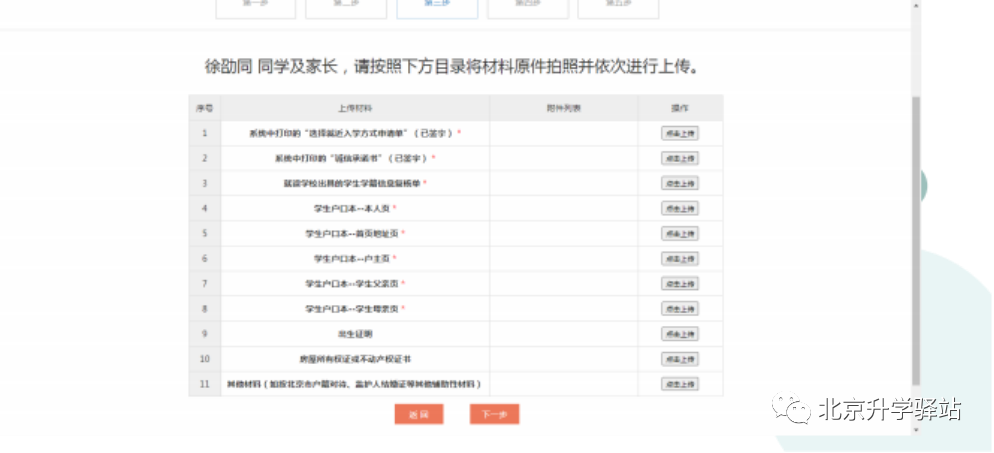Click the text 学生户口本--本人页

click(351, 208)
